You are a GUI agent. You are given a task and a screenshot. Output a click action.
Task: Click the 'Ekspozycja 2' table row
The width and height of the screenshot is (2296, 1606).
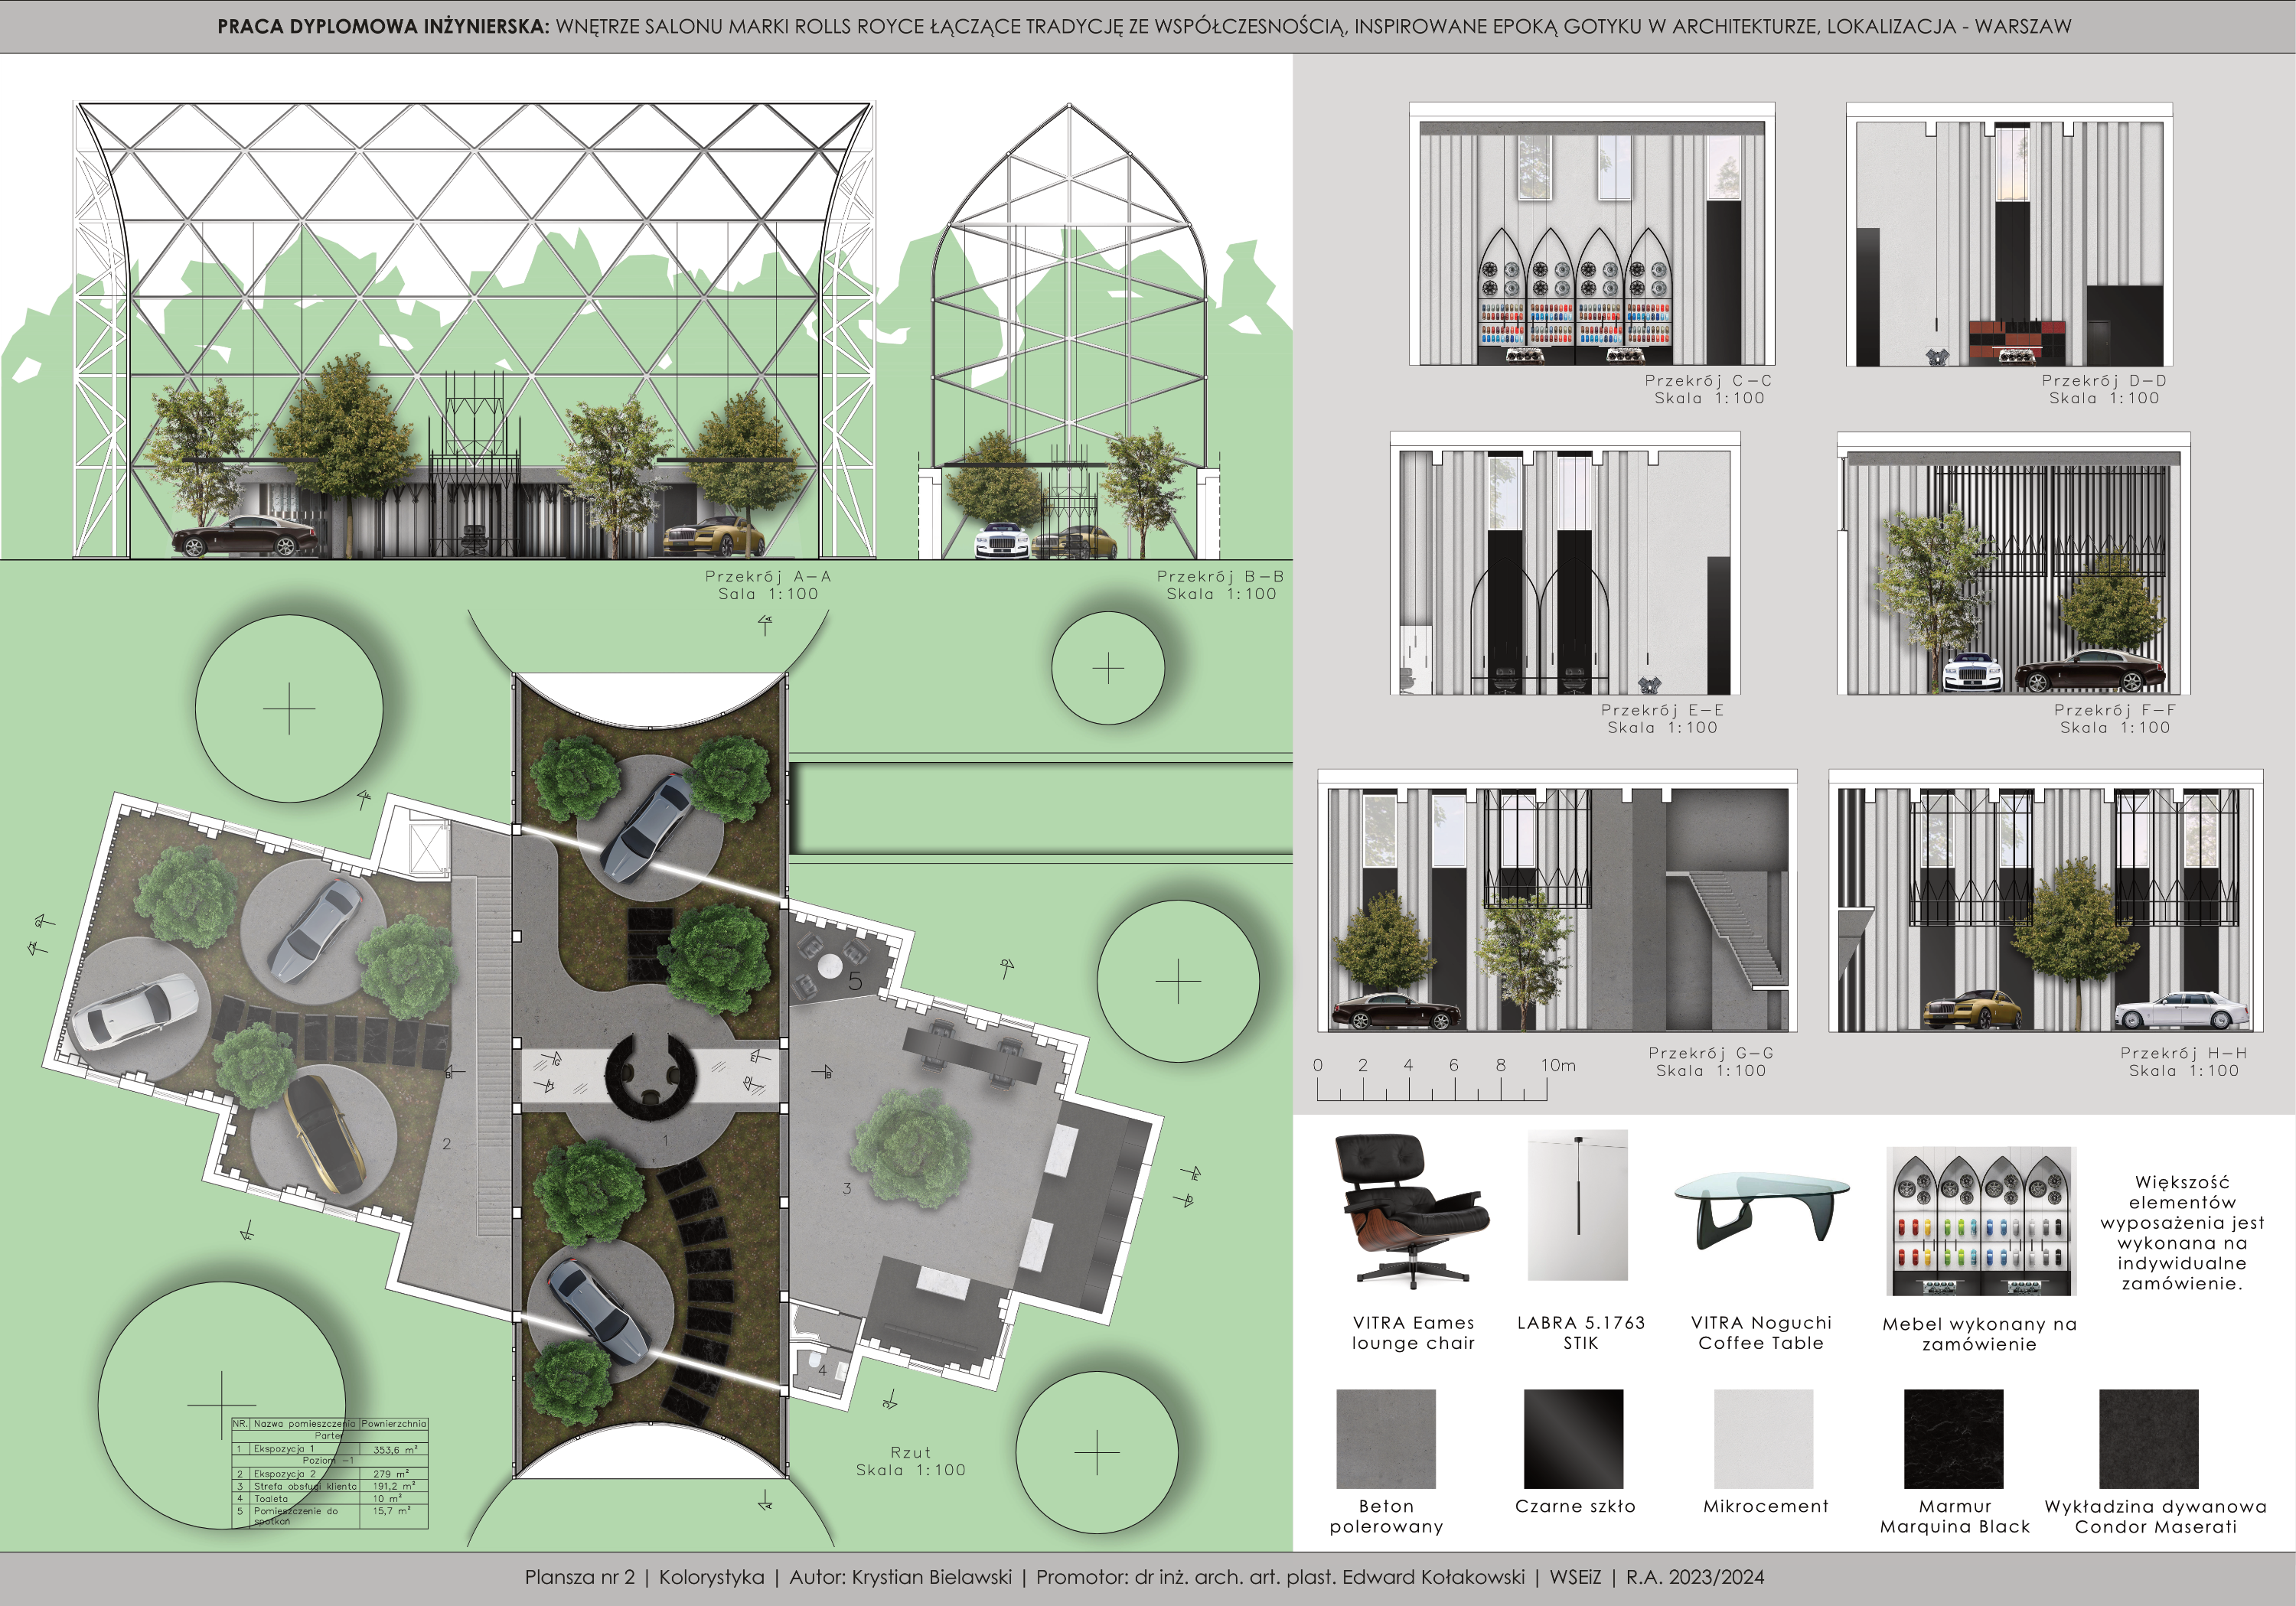click(x=329, y=1473)
